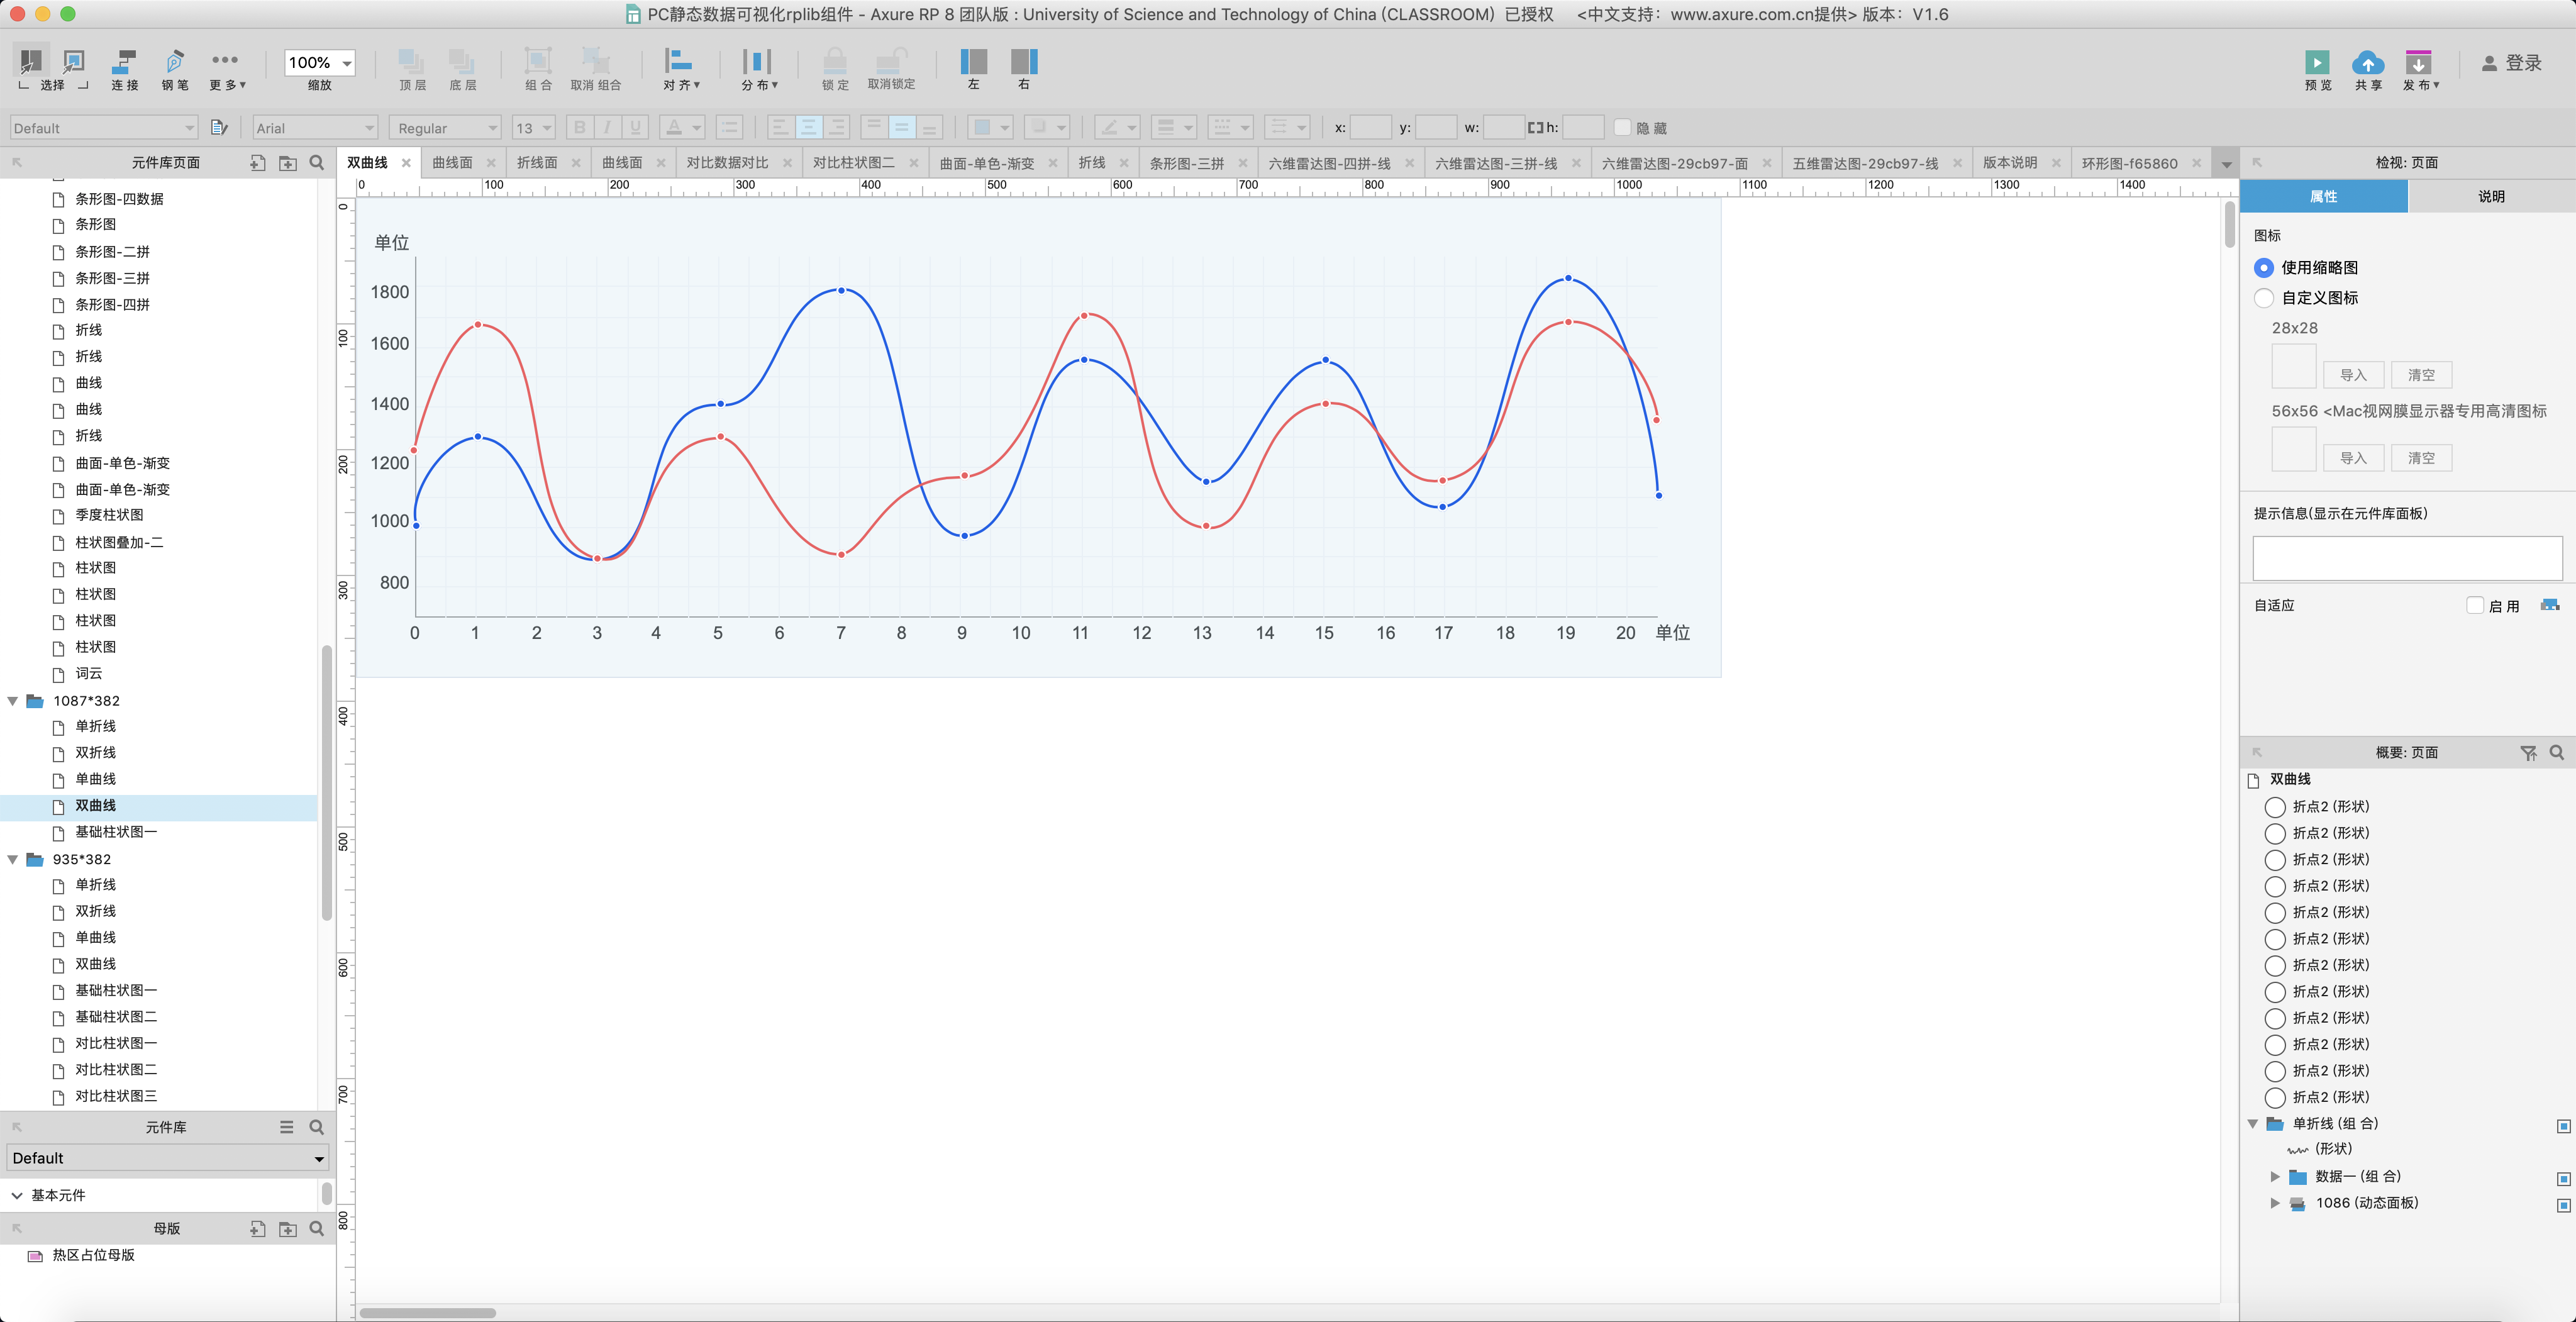Search in the outline panel
The height and width of the screenshot is (1322, 2576).
(x=2557, y=753)
